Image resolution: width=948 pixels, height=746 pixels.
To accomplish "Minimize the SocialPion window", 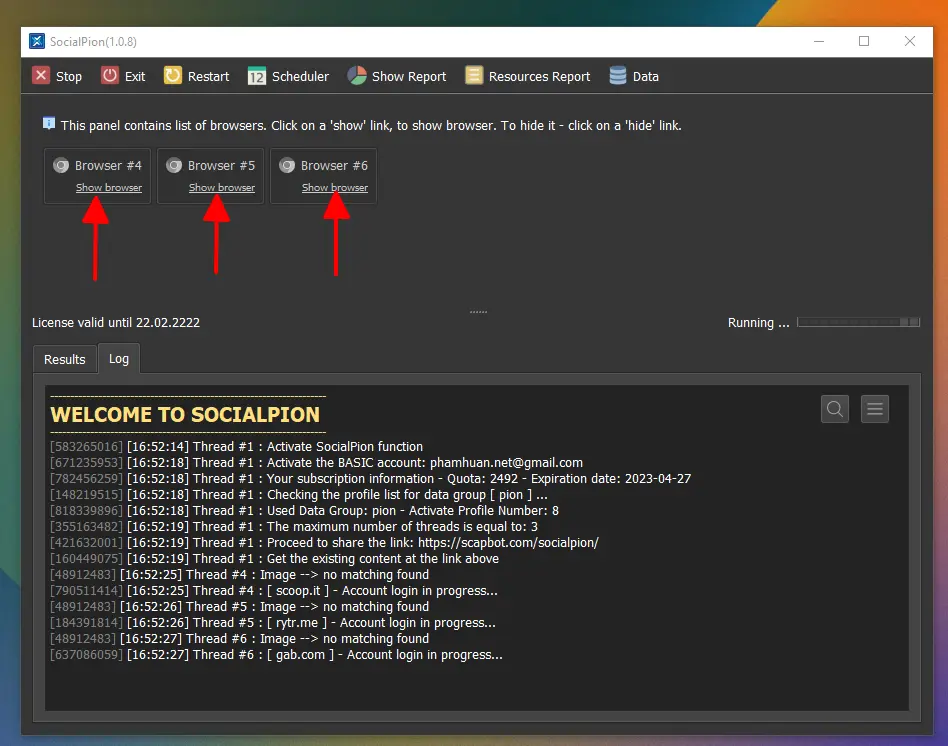I will click(819, 41).
